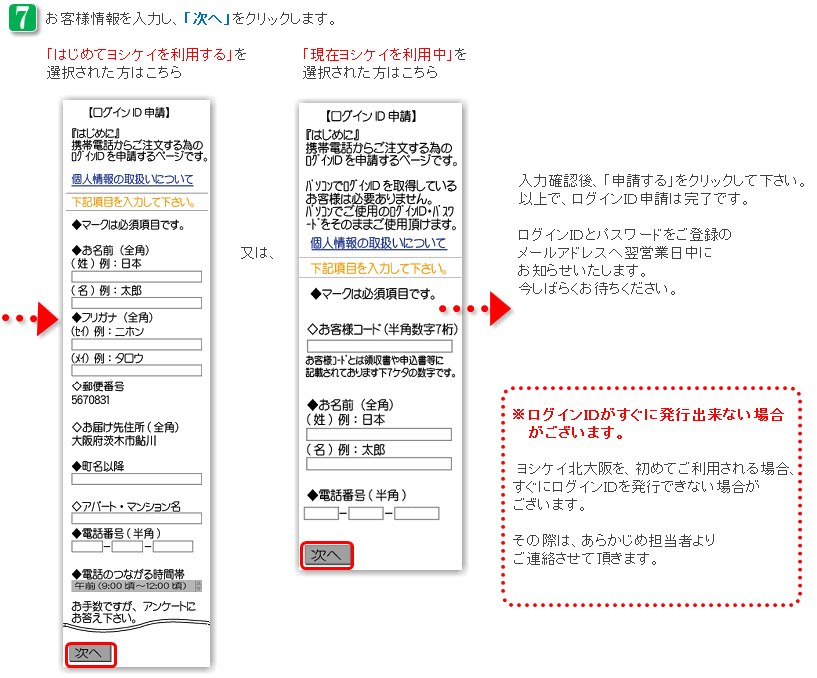The image size is (817, 678).
Task: Click the text "又は、" between the forms
Action: [257, 253]
